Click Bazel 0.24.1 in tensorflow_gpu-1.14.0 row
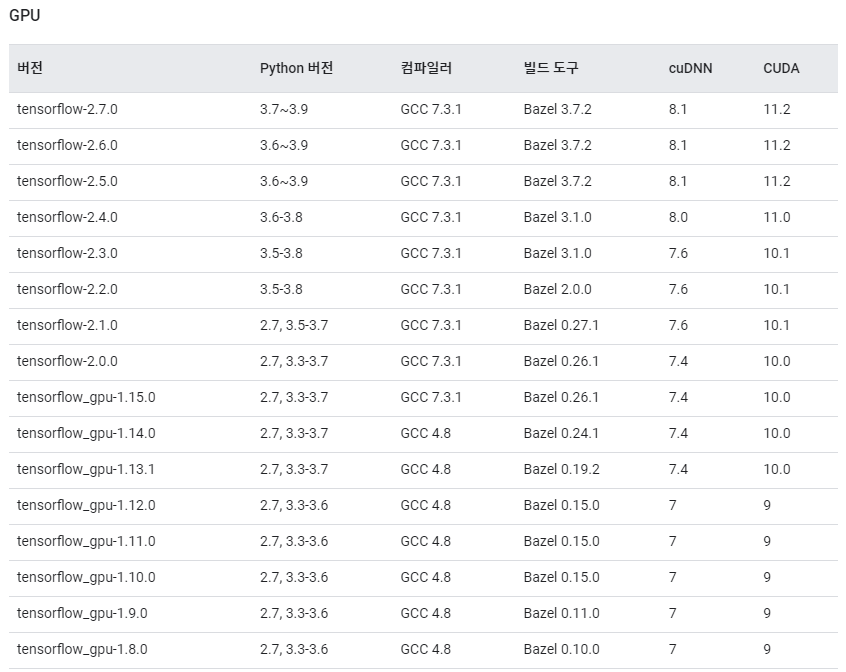 tap(561, 434)
